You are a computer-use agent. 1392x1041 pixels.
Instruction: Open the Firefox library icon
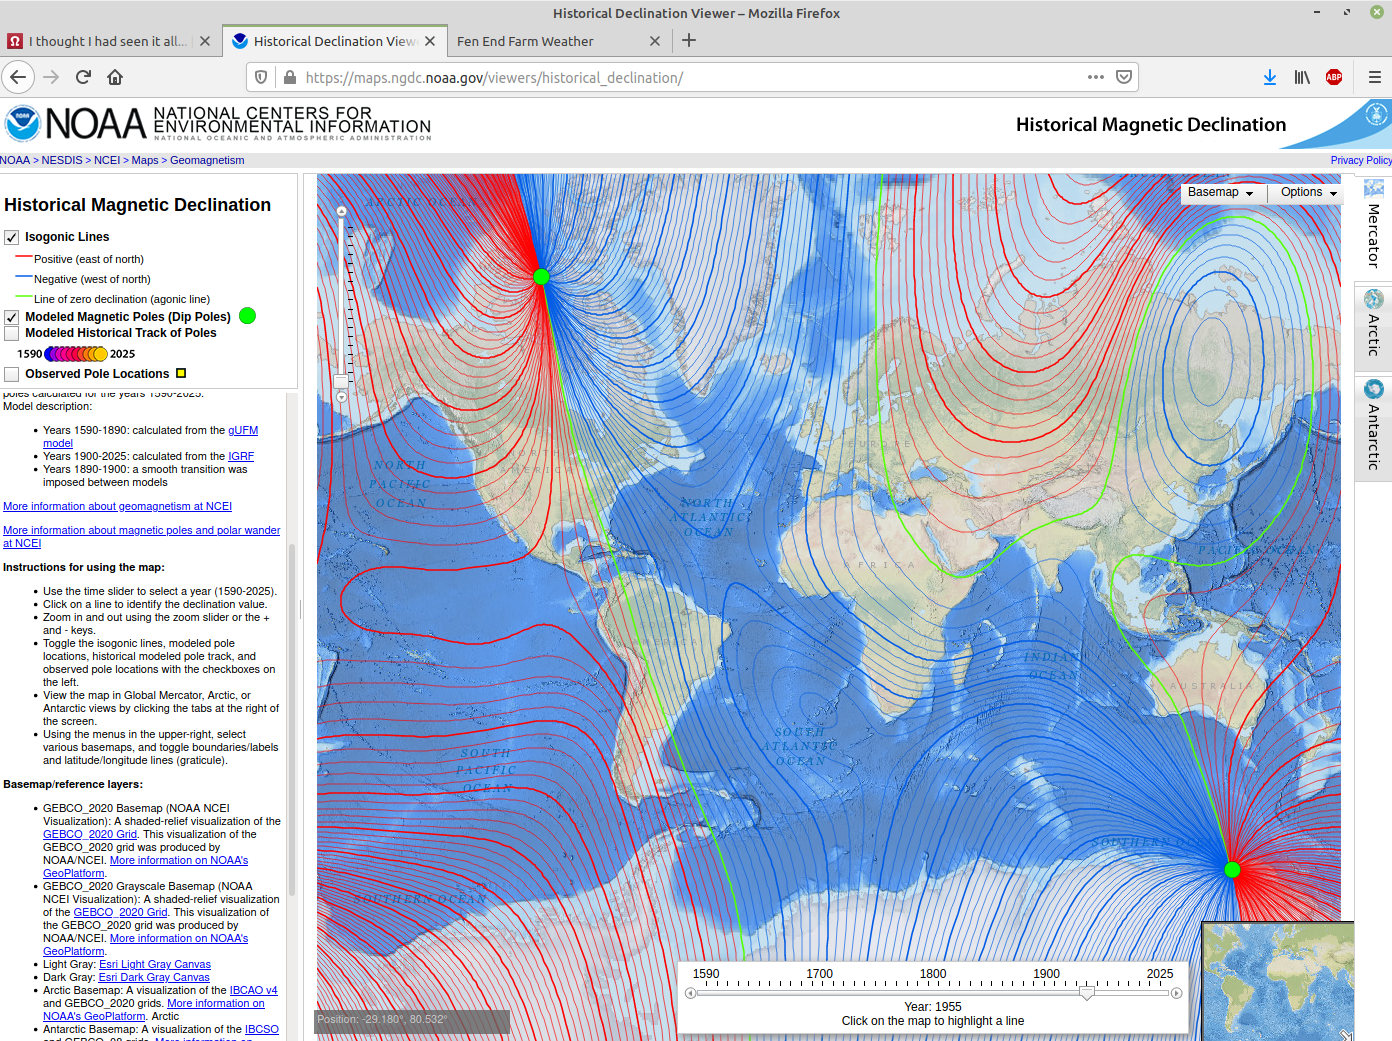coord(1301,77)
